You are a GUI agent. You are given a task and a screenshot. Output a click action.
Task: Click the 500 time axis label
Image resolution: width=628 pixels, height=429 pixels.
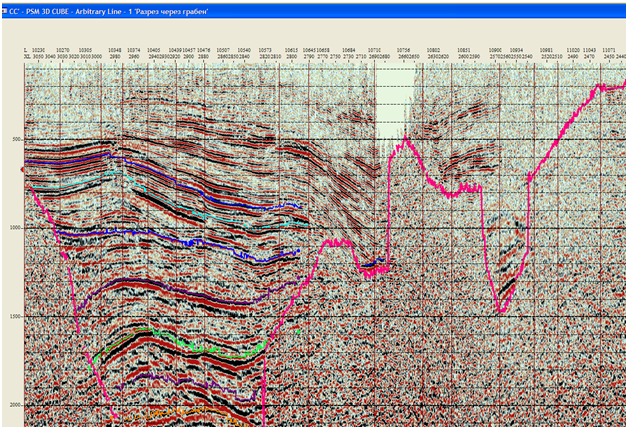[17, 139]
